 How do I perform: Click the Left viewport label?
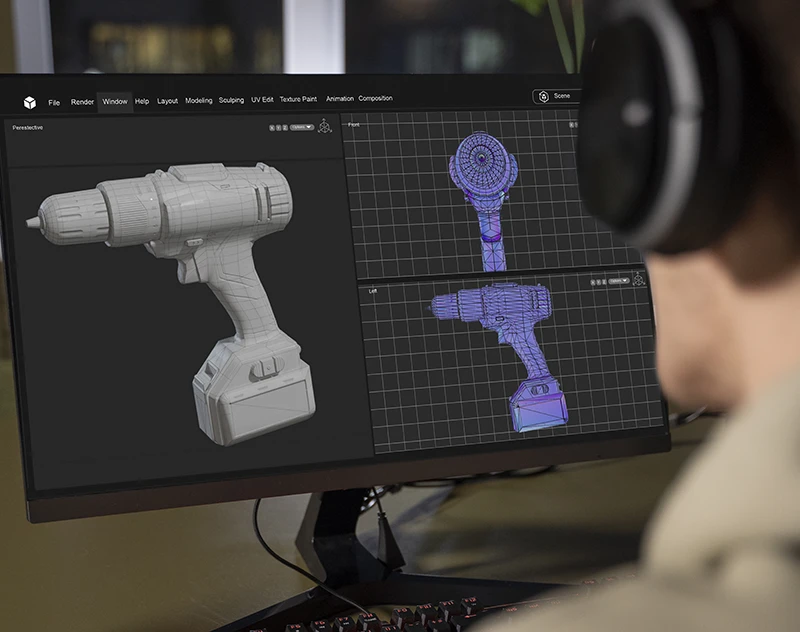pos(373,291)
